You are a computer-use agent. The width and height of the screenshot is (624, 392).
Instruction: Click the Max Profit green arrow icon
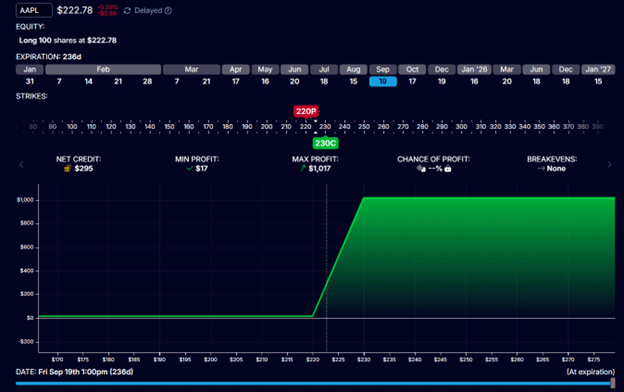pos(303,169)
